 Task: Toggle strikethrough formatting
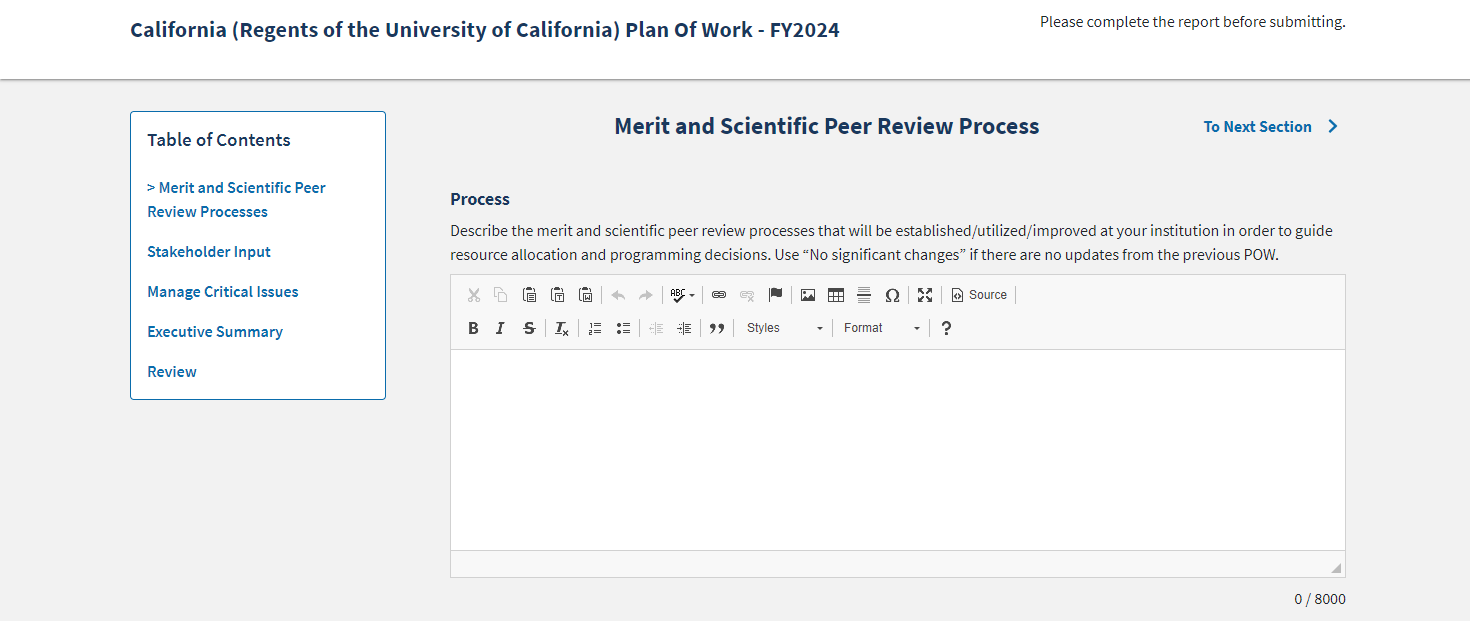tap(529, 328)
